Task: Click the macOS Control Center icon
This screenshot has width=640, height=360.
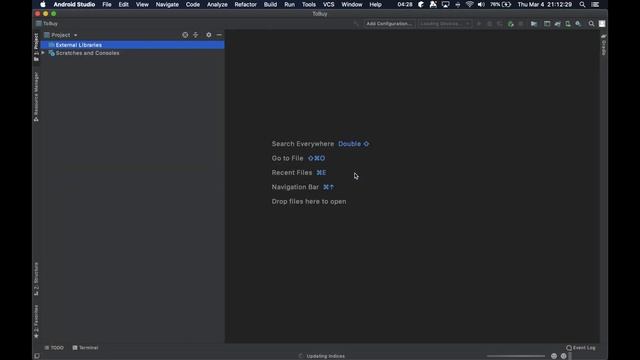Action: [596, 4]
